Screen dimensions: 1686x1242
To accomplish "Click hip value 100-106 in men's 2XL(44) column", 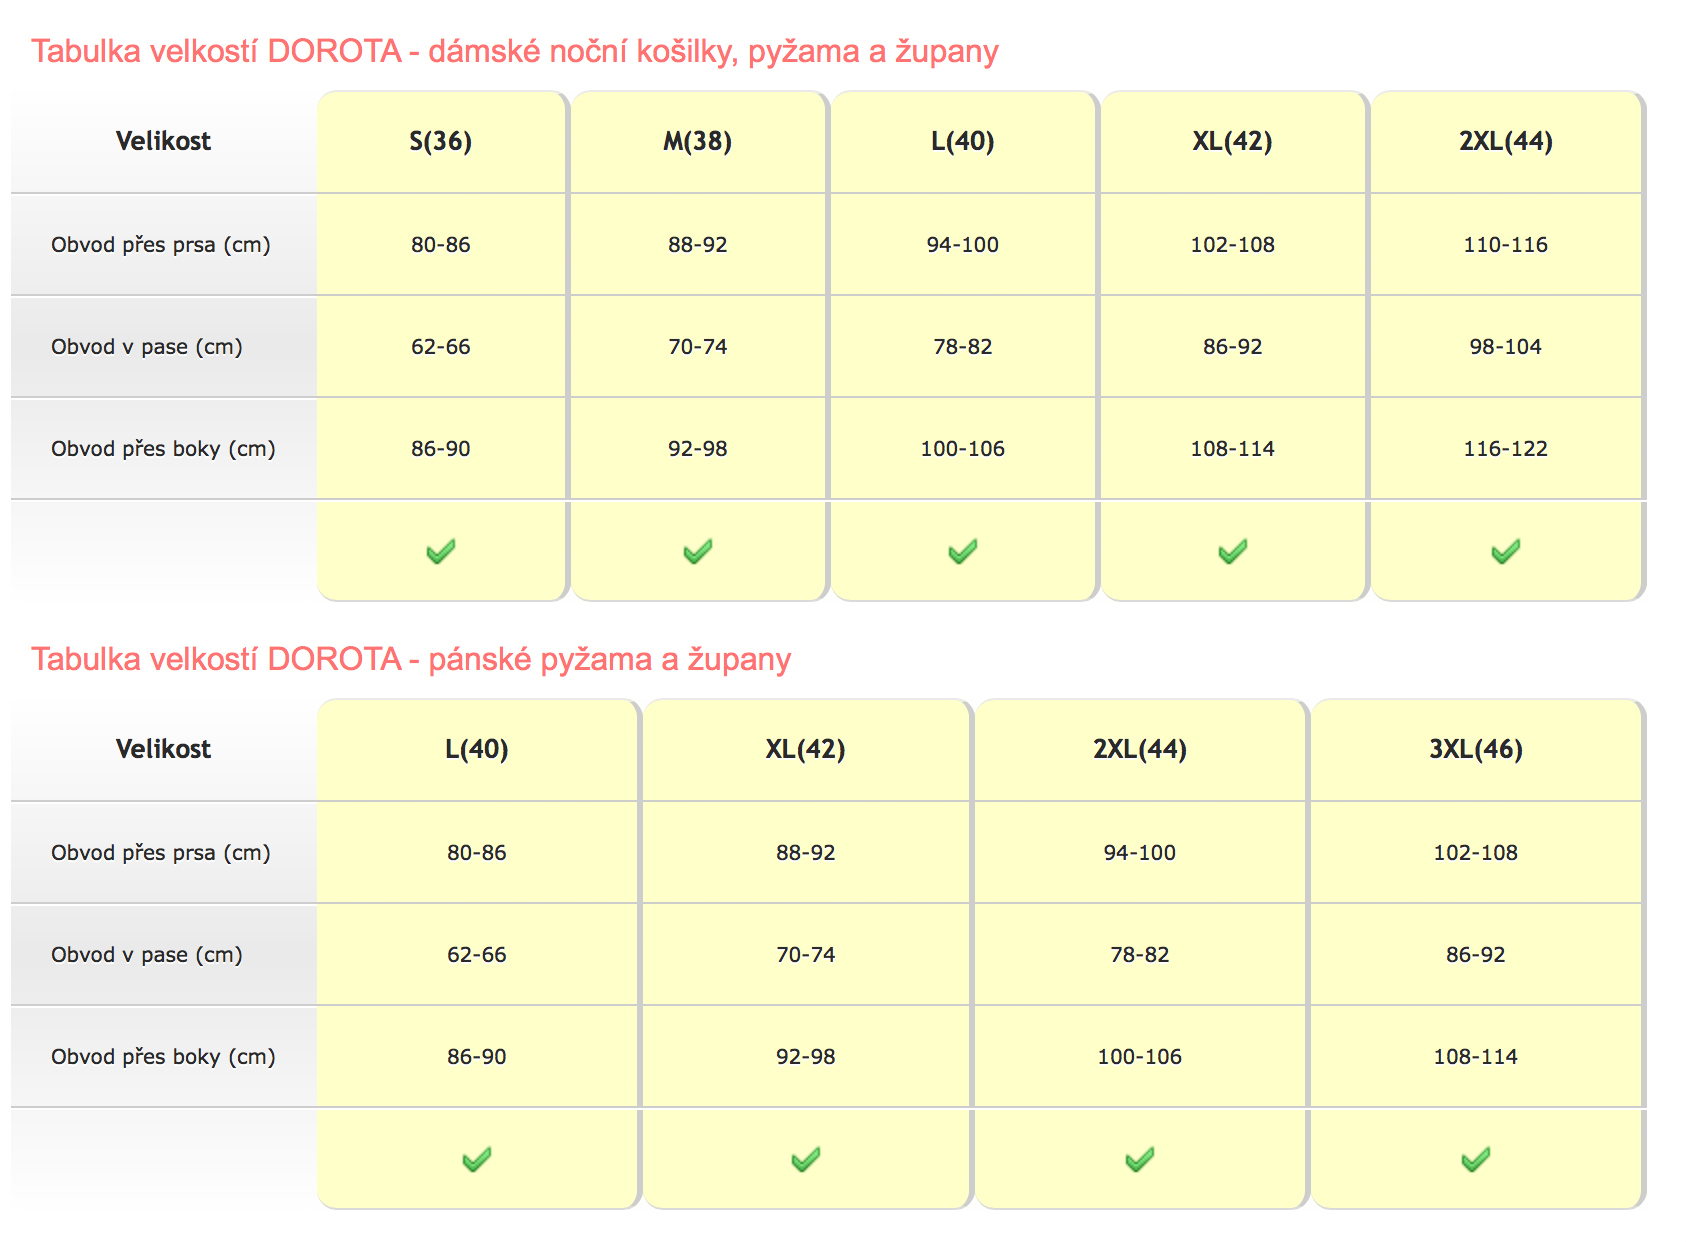I will (1140, 1057).
